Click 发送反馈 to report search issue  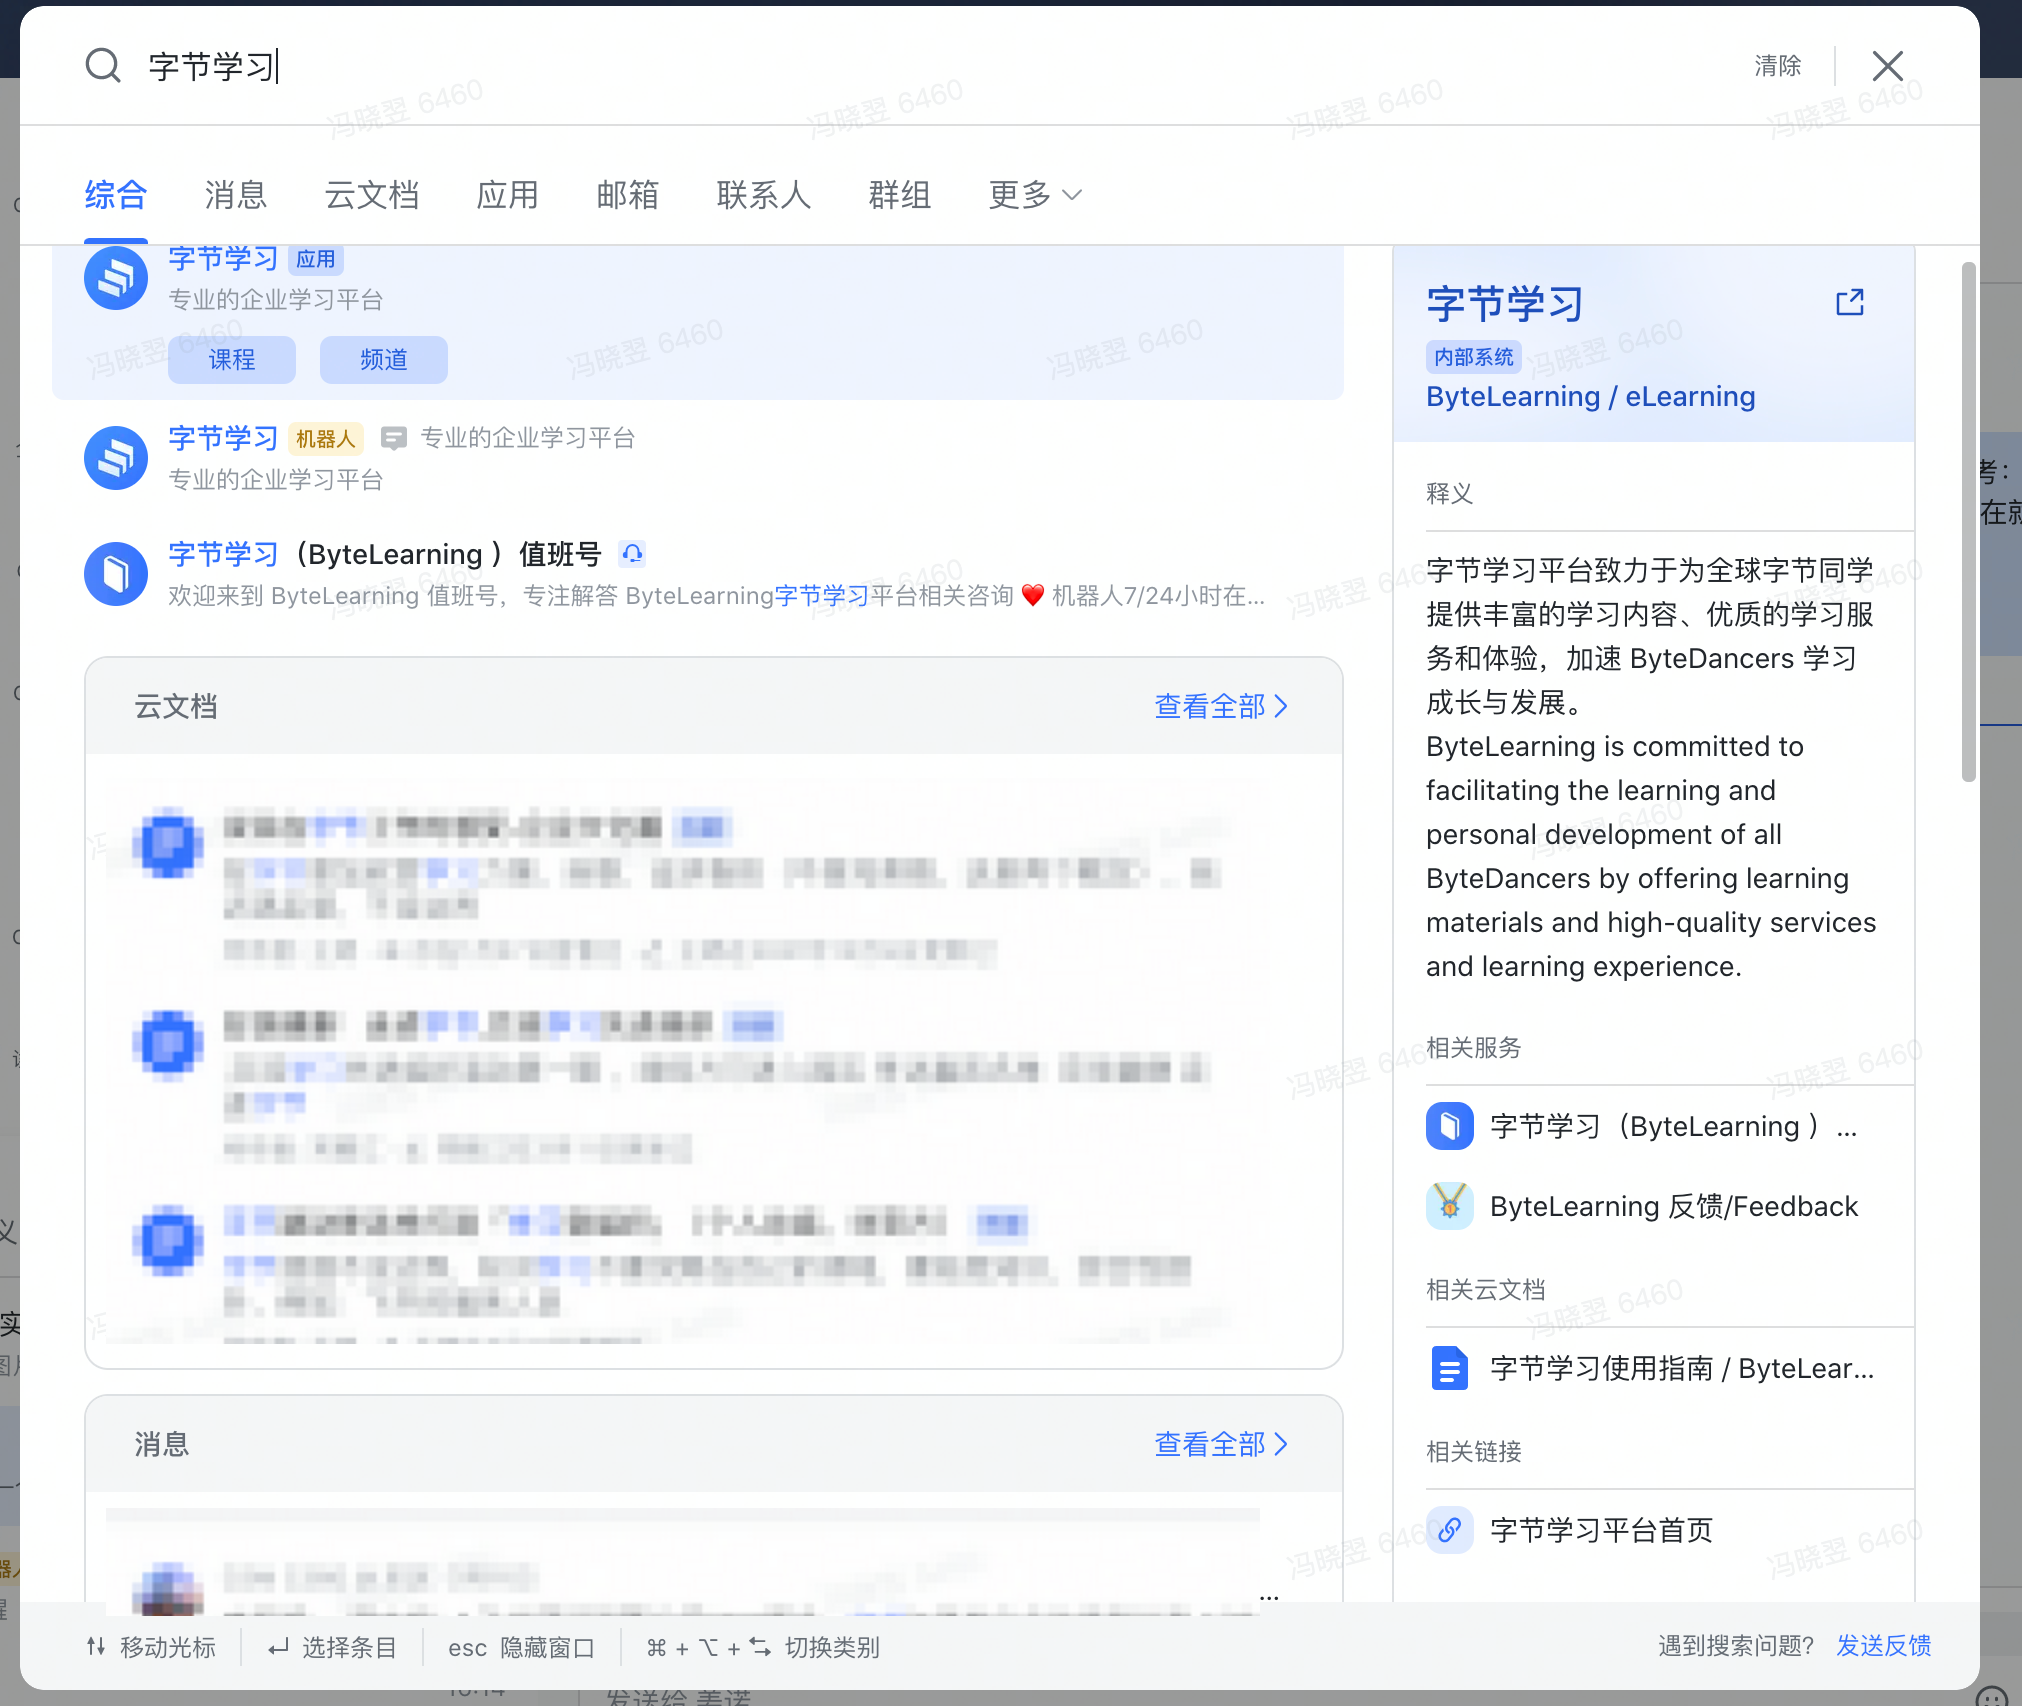pyautogui.click(x=1884, y=1646)
